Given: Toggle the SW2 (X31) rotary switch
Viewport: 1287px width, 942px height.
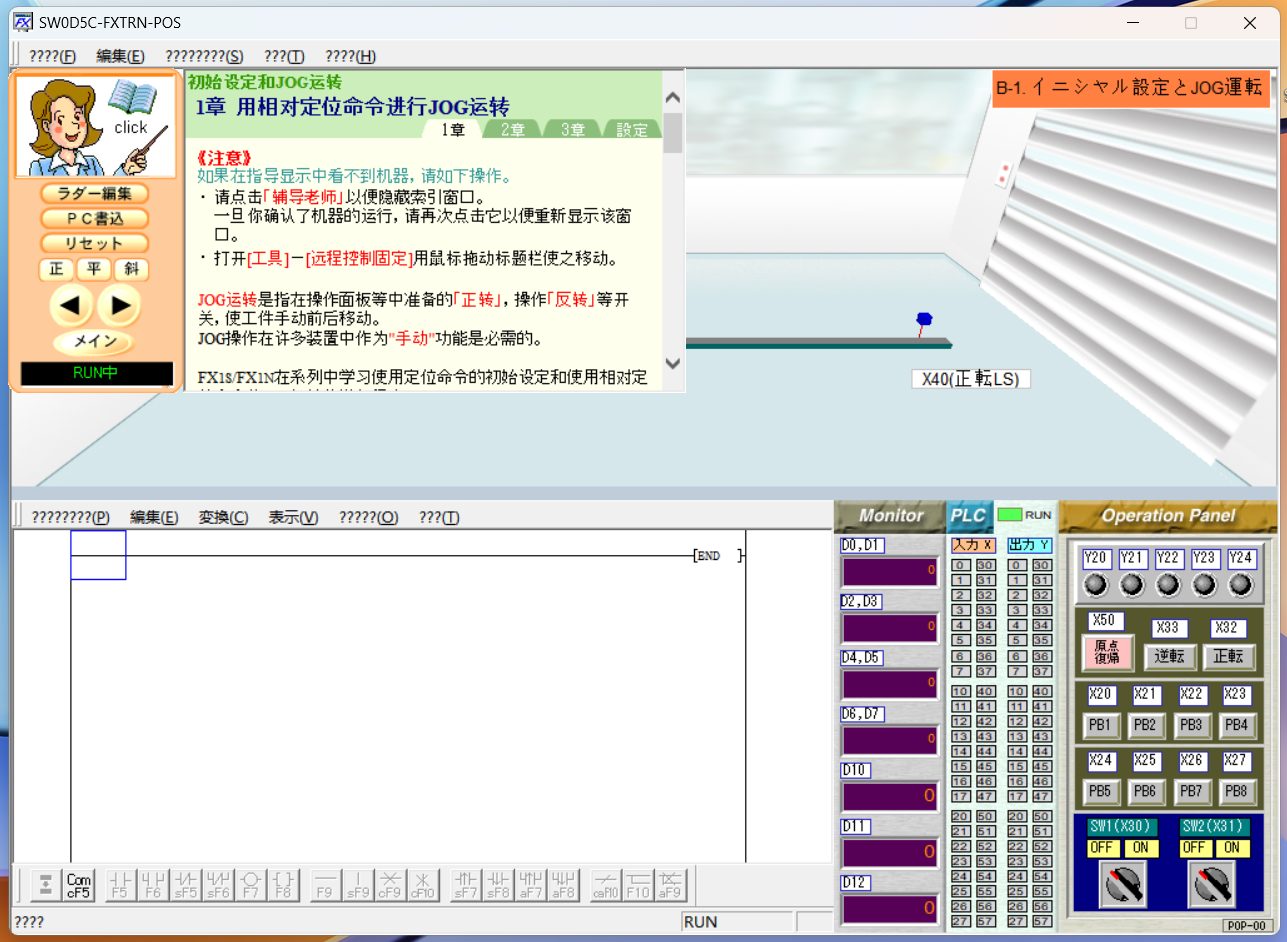Looking at the screenshot, I should (x=1211, y=883).
